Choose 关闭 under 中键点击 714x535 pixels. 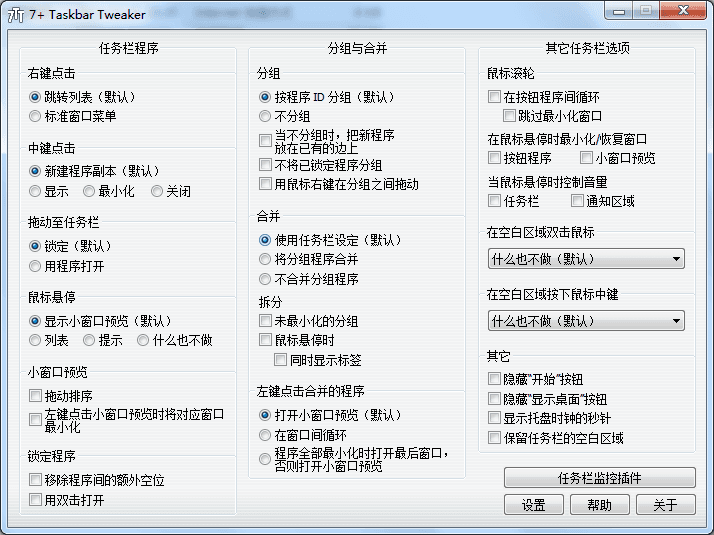tap(157, 191)
